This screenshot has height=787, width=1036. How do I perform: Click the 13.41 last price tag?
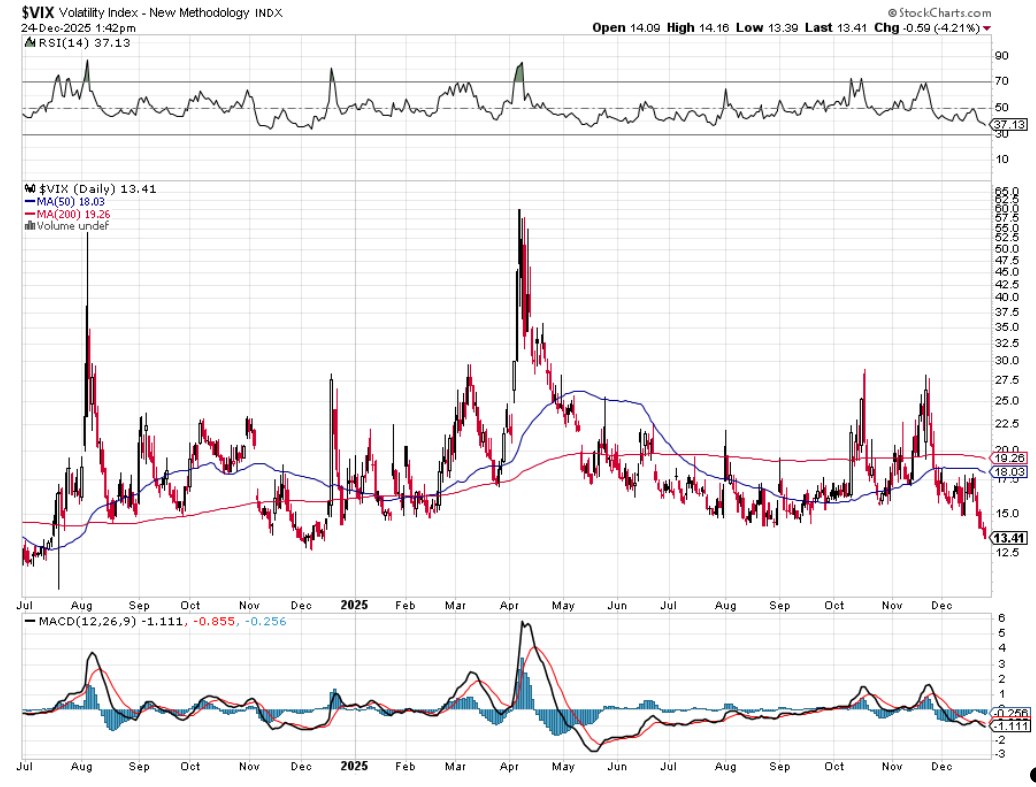click(x=1005, y=537)
